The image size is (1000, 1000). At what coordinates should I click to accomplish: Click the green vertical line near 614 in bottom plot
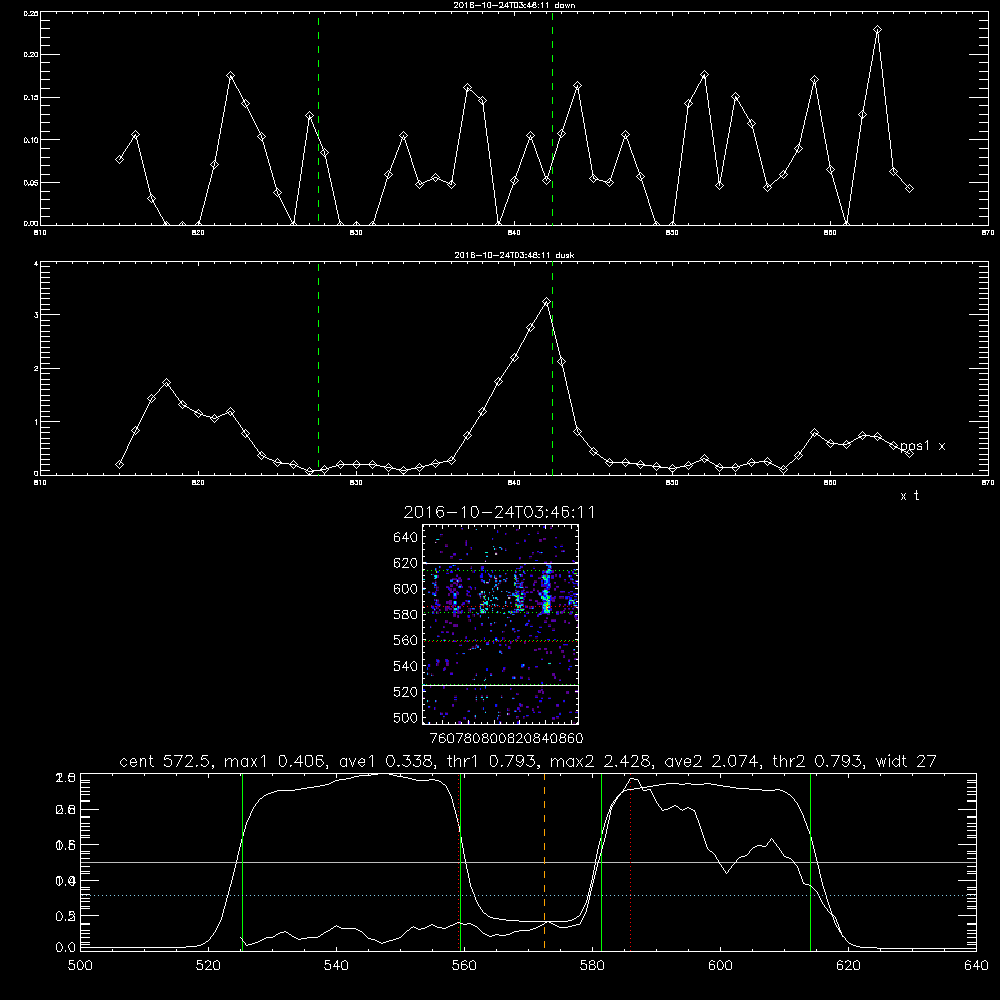coord(810,861)
